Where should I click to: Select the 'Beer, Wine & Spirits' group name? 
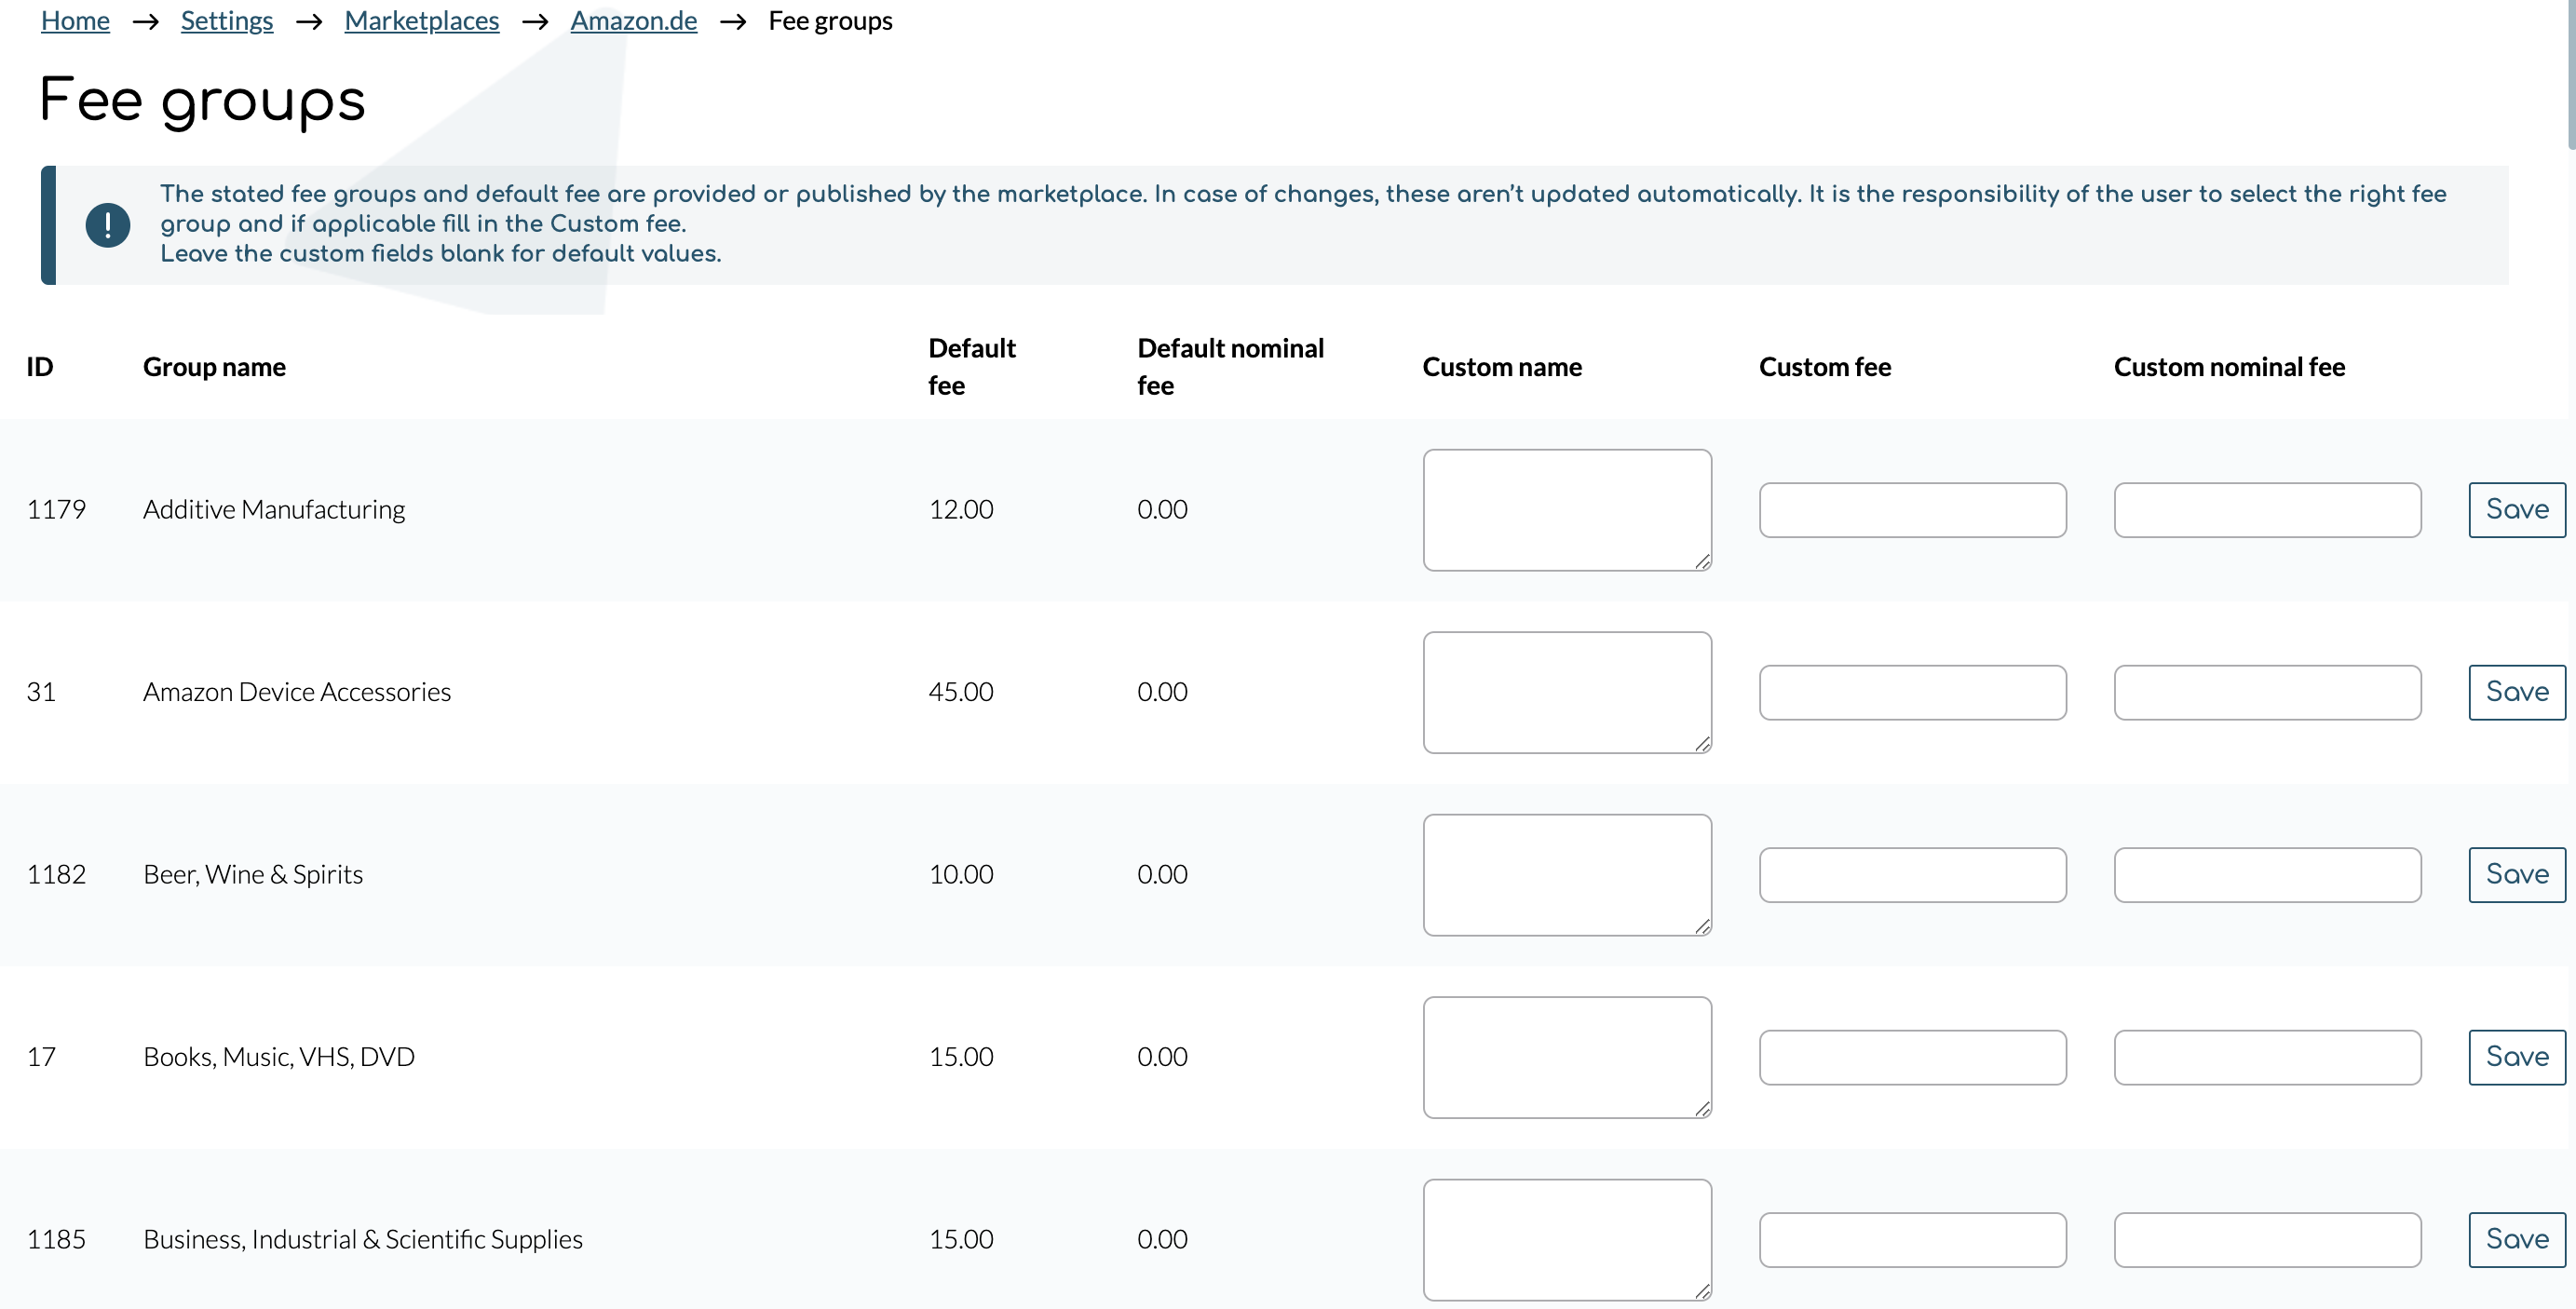point(253,875)
